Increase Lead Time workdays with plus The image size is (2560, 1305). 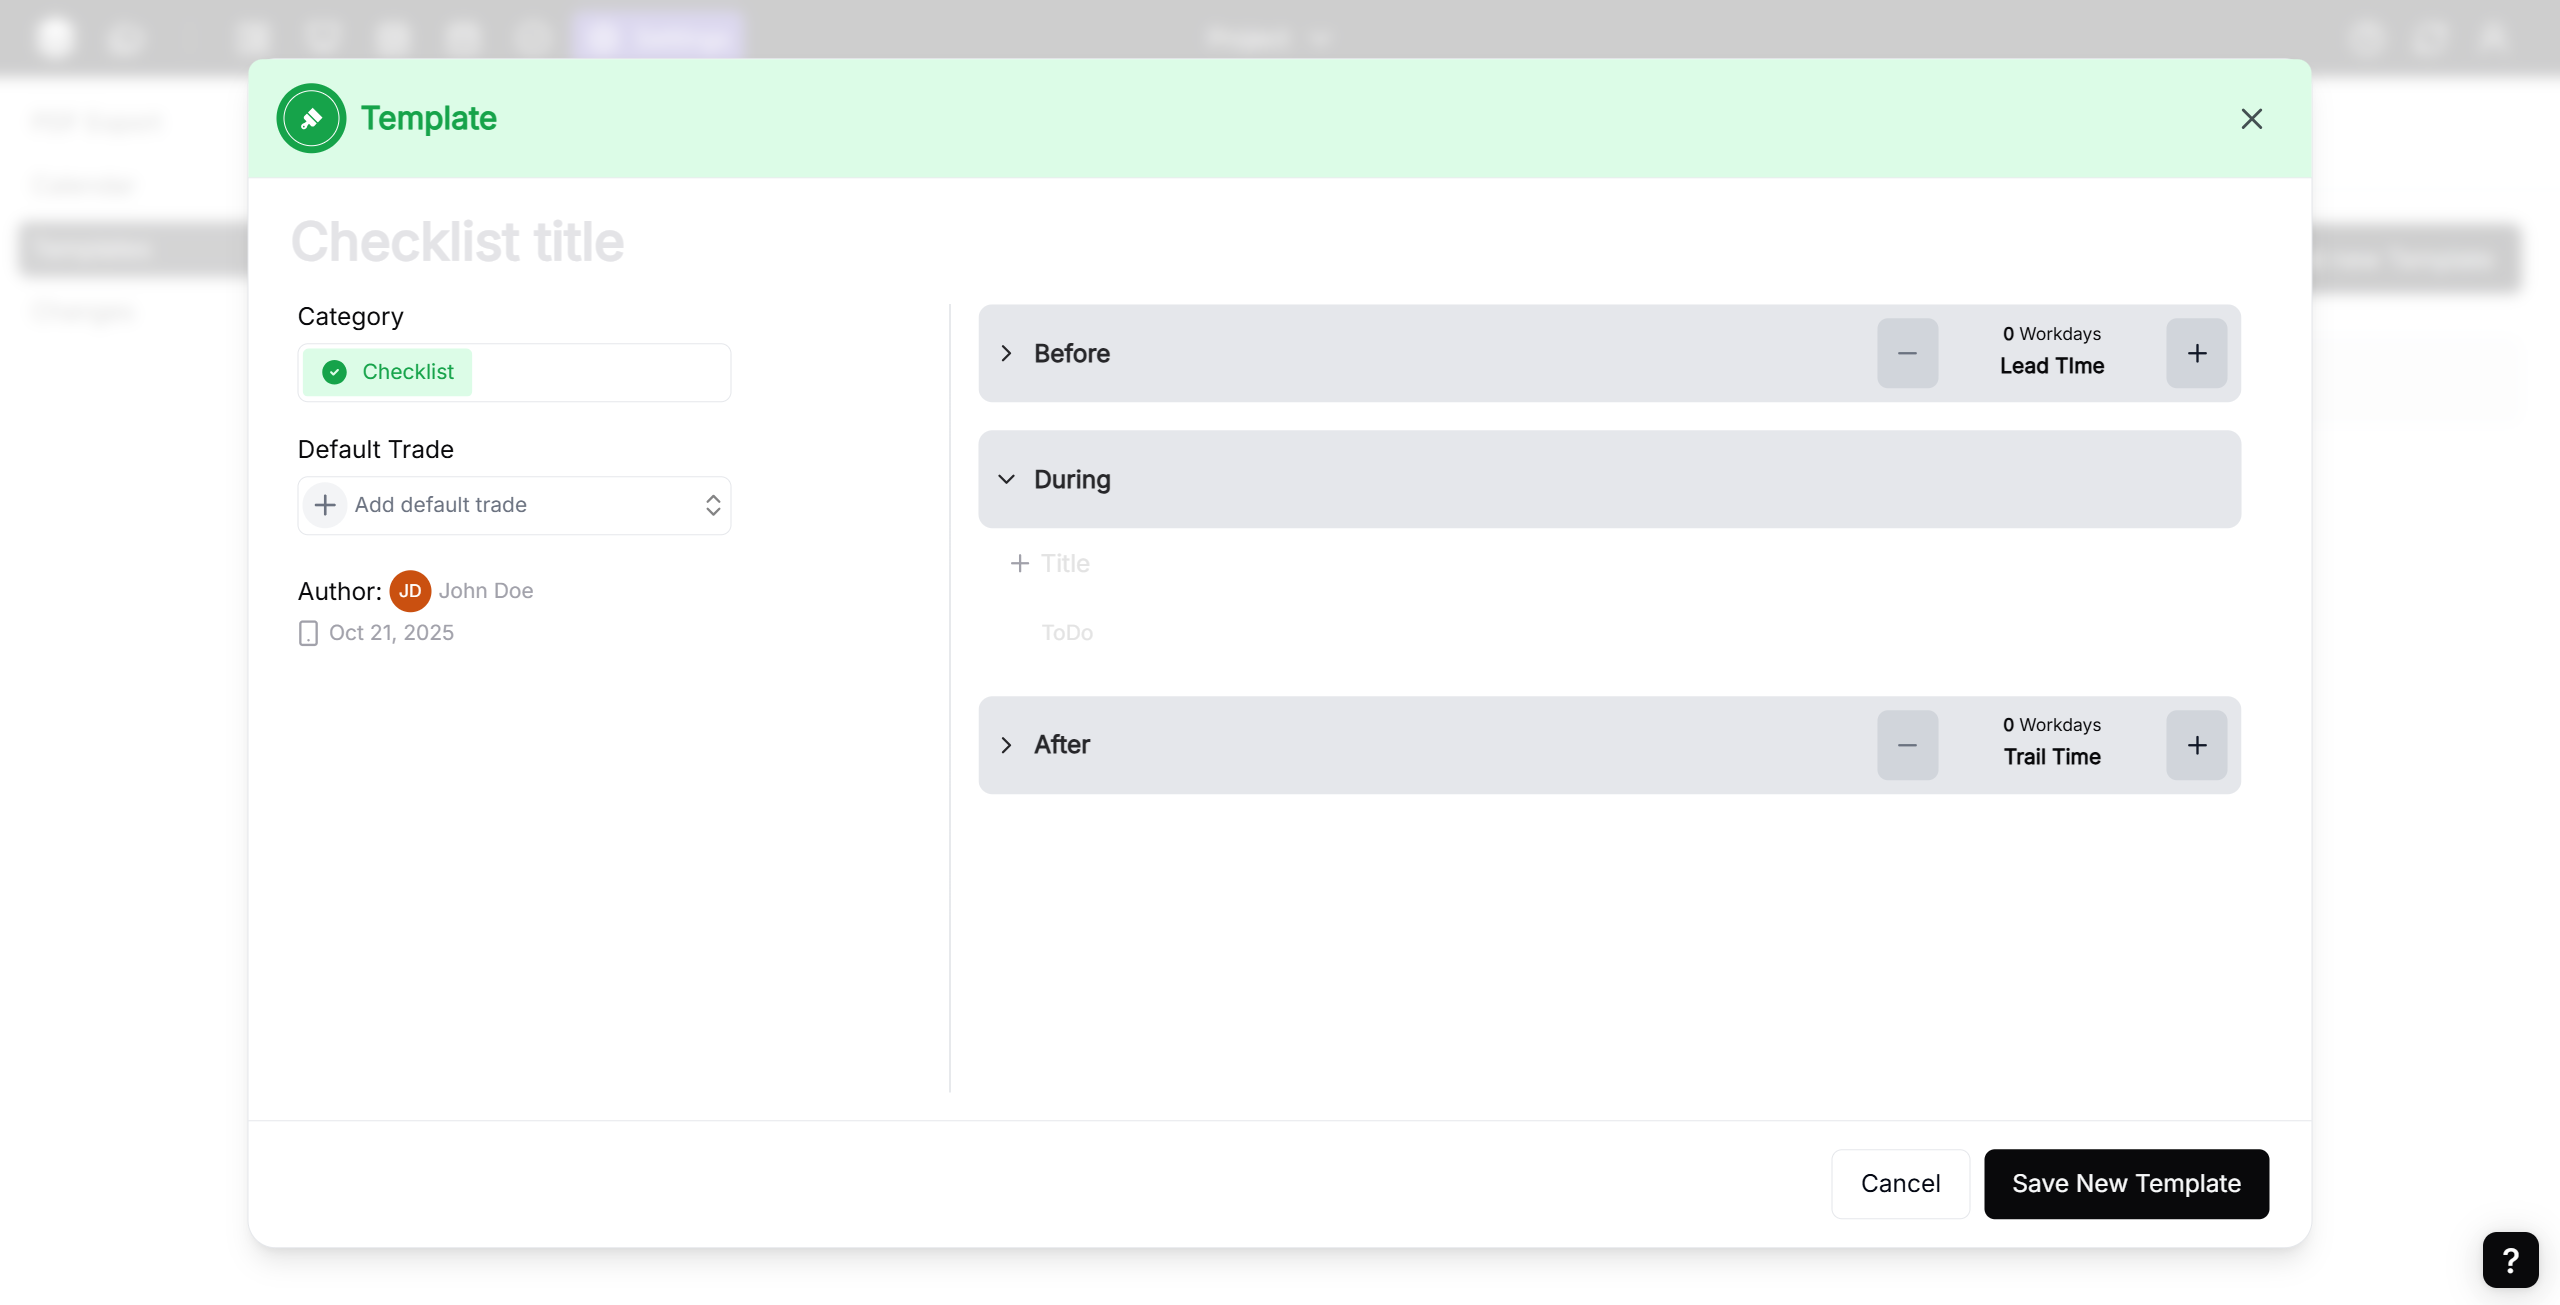click(2196, 353)
